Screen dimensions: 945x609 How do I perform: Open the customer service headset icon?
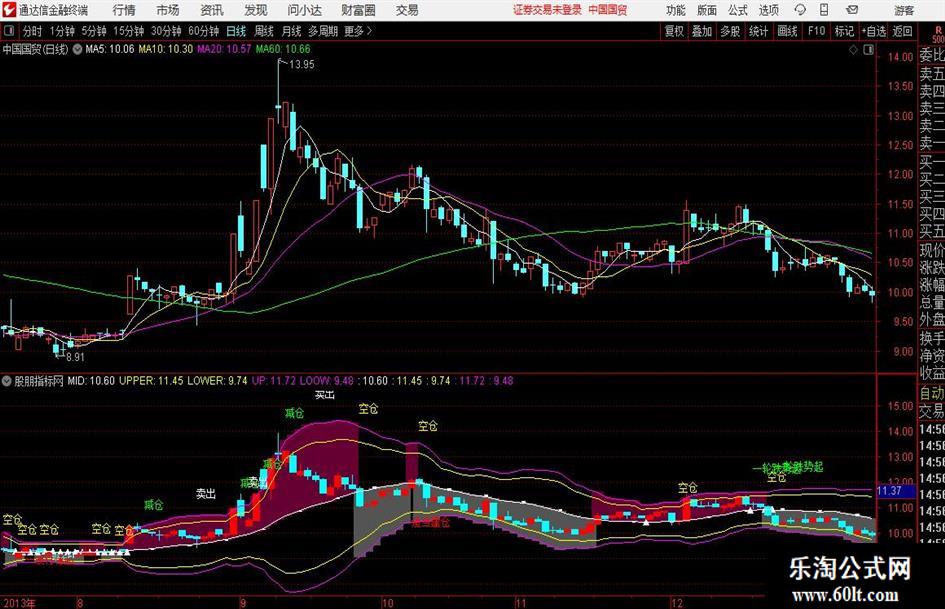point(800,10)
